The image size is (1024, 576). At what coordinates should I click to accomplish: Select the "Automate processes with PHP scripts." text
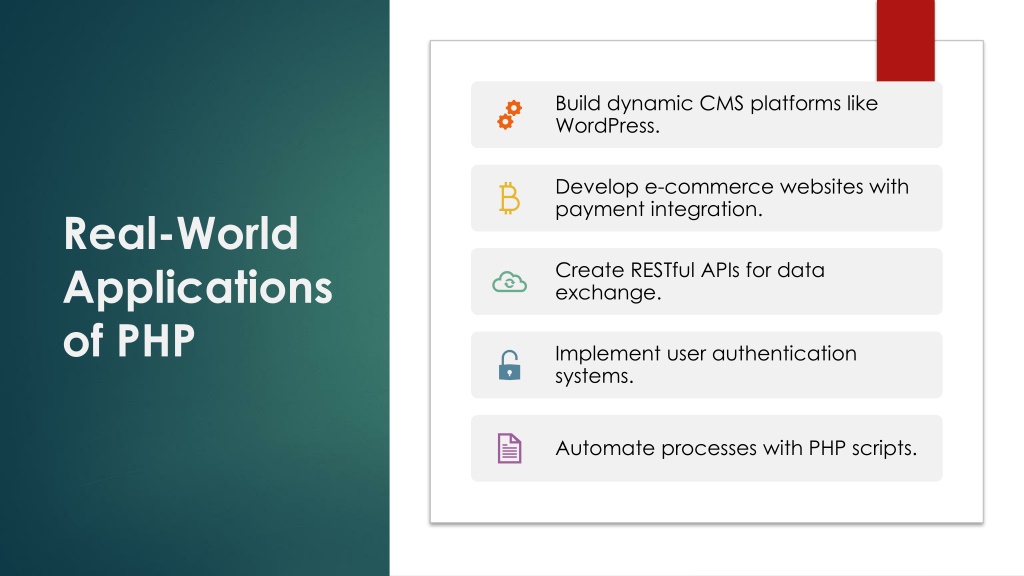pos(736,448)
